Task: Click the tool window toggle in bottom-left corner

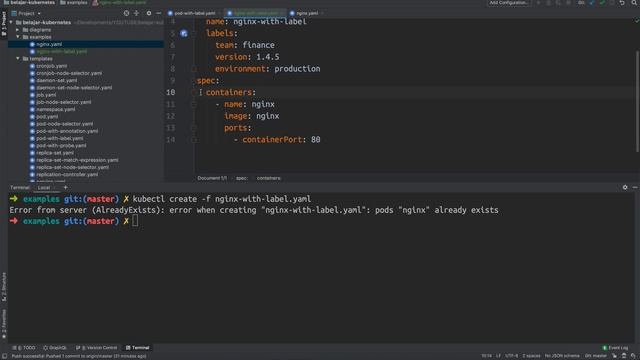Action: (x=4, y=356)
